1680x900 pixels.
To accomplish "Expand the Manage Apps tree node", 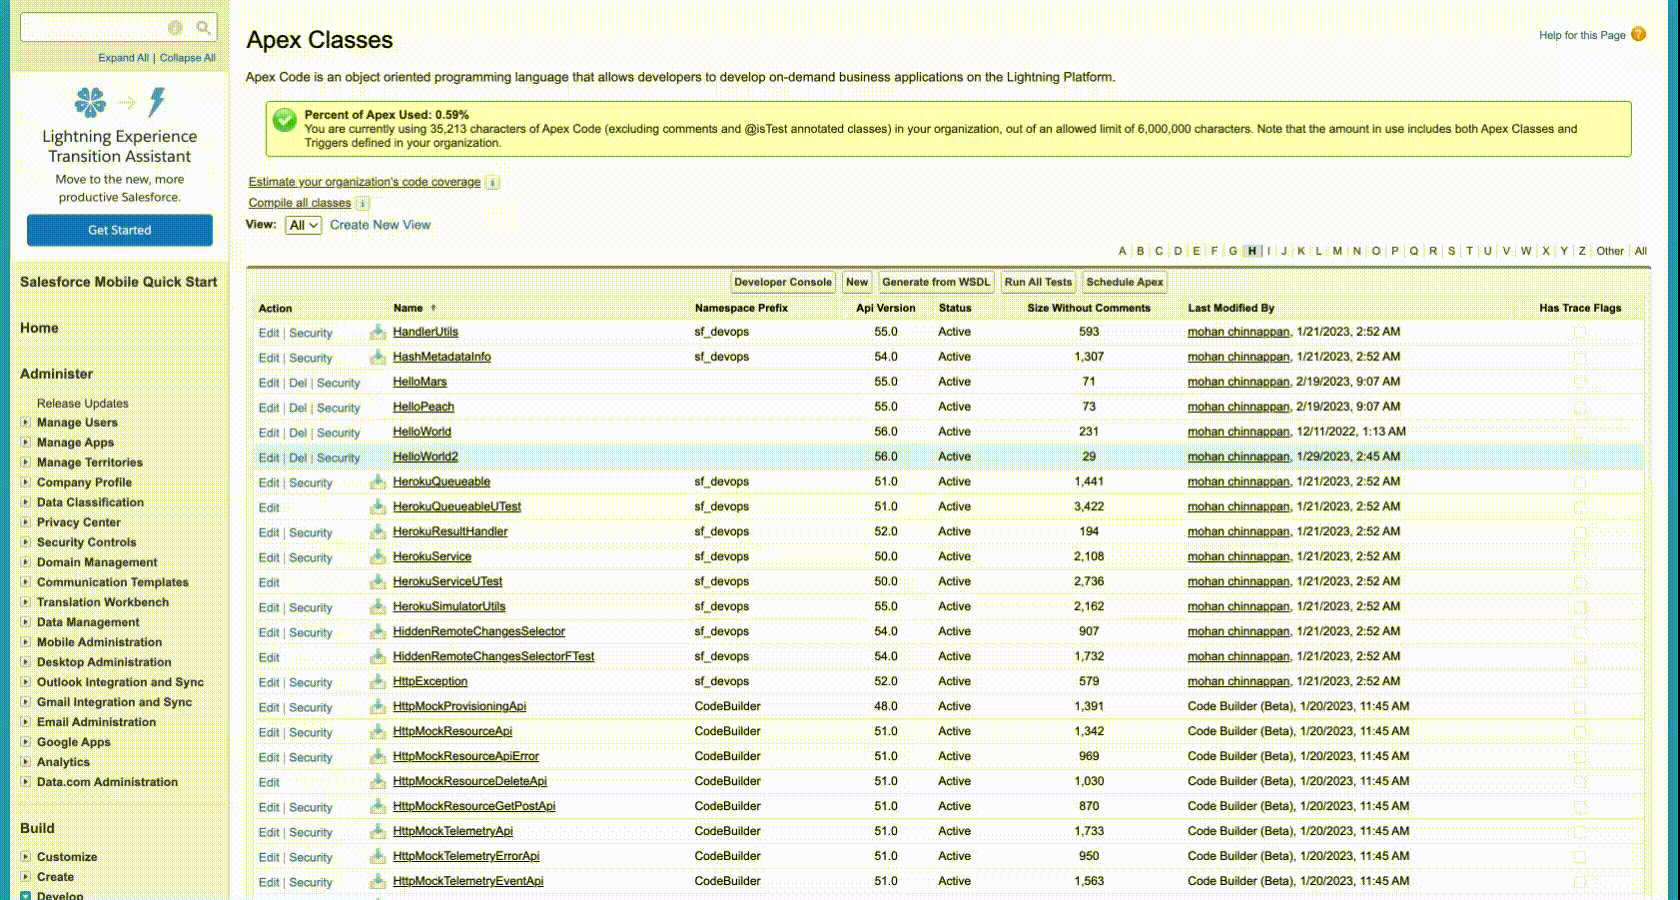I will coord(26,442).
